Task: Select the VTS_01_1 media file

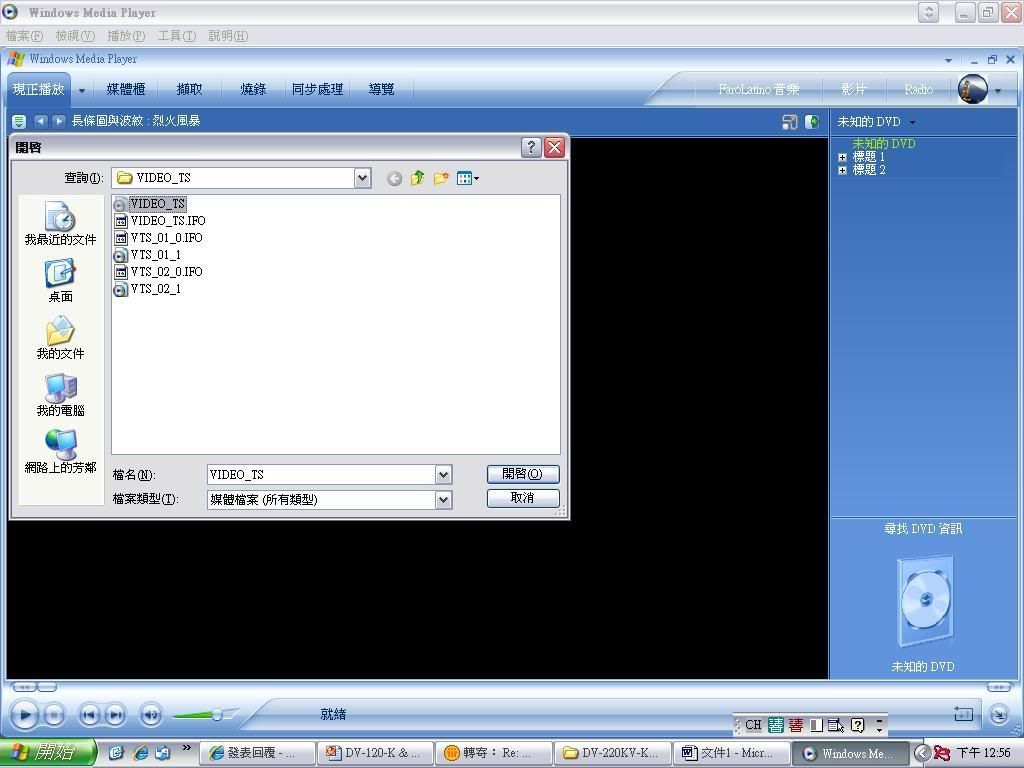Action: pos(148,255)
